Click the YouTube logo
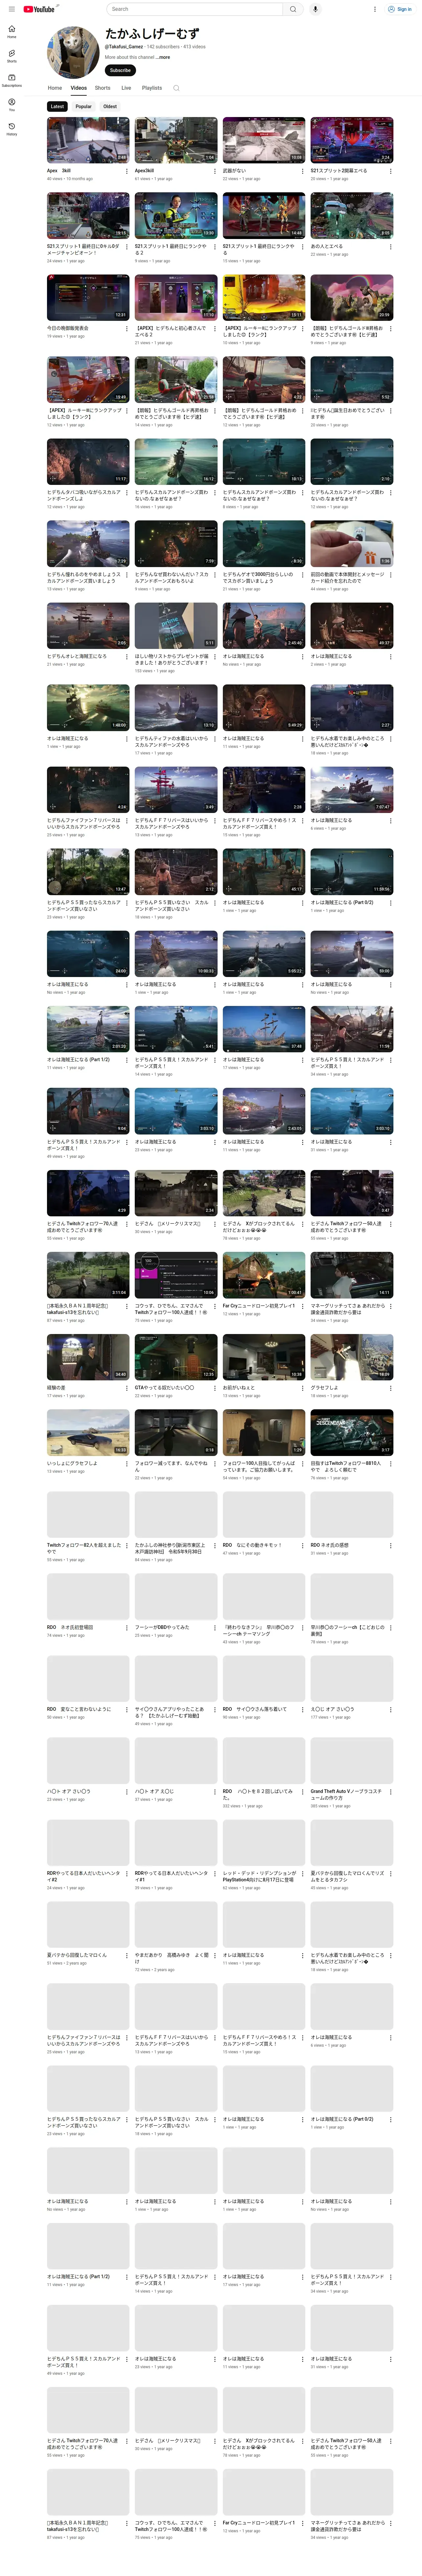This screenshot has width=422, height=2576. [x=39, y=9]
